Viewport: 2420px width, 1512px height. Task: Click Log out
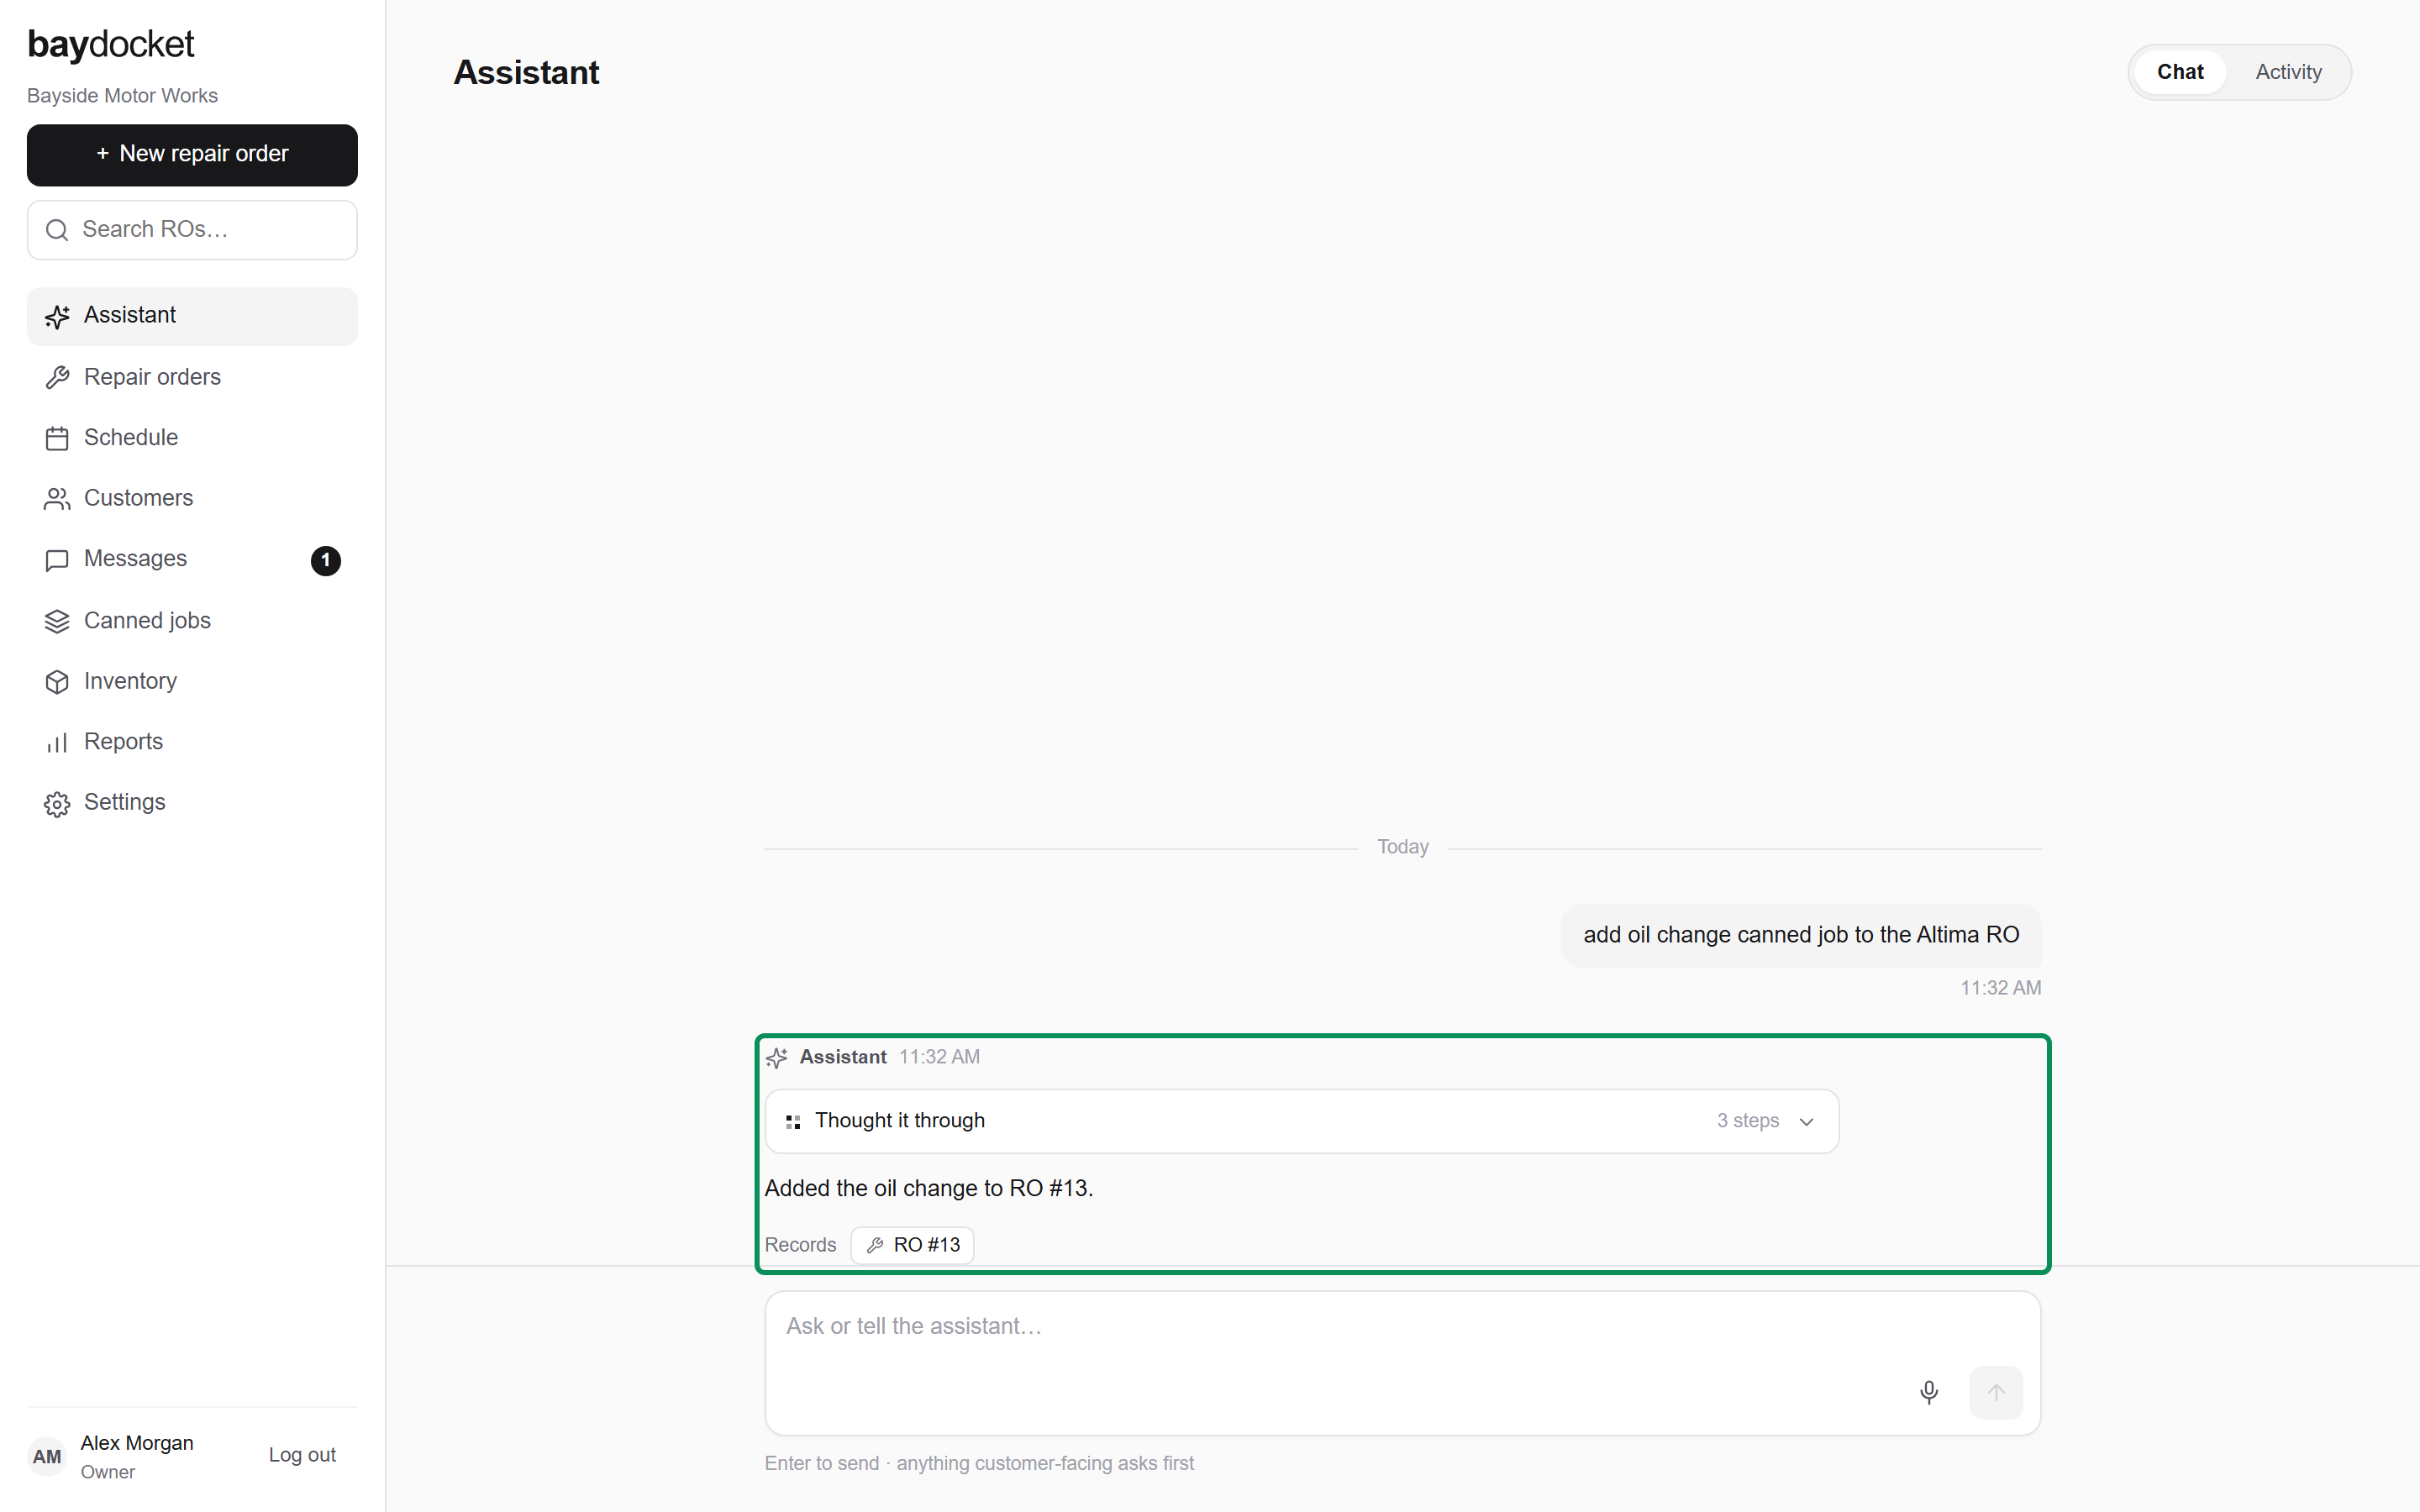click(x=302, y=1455)
